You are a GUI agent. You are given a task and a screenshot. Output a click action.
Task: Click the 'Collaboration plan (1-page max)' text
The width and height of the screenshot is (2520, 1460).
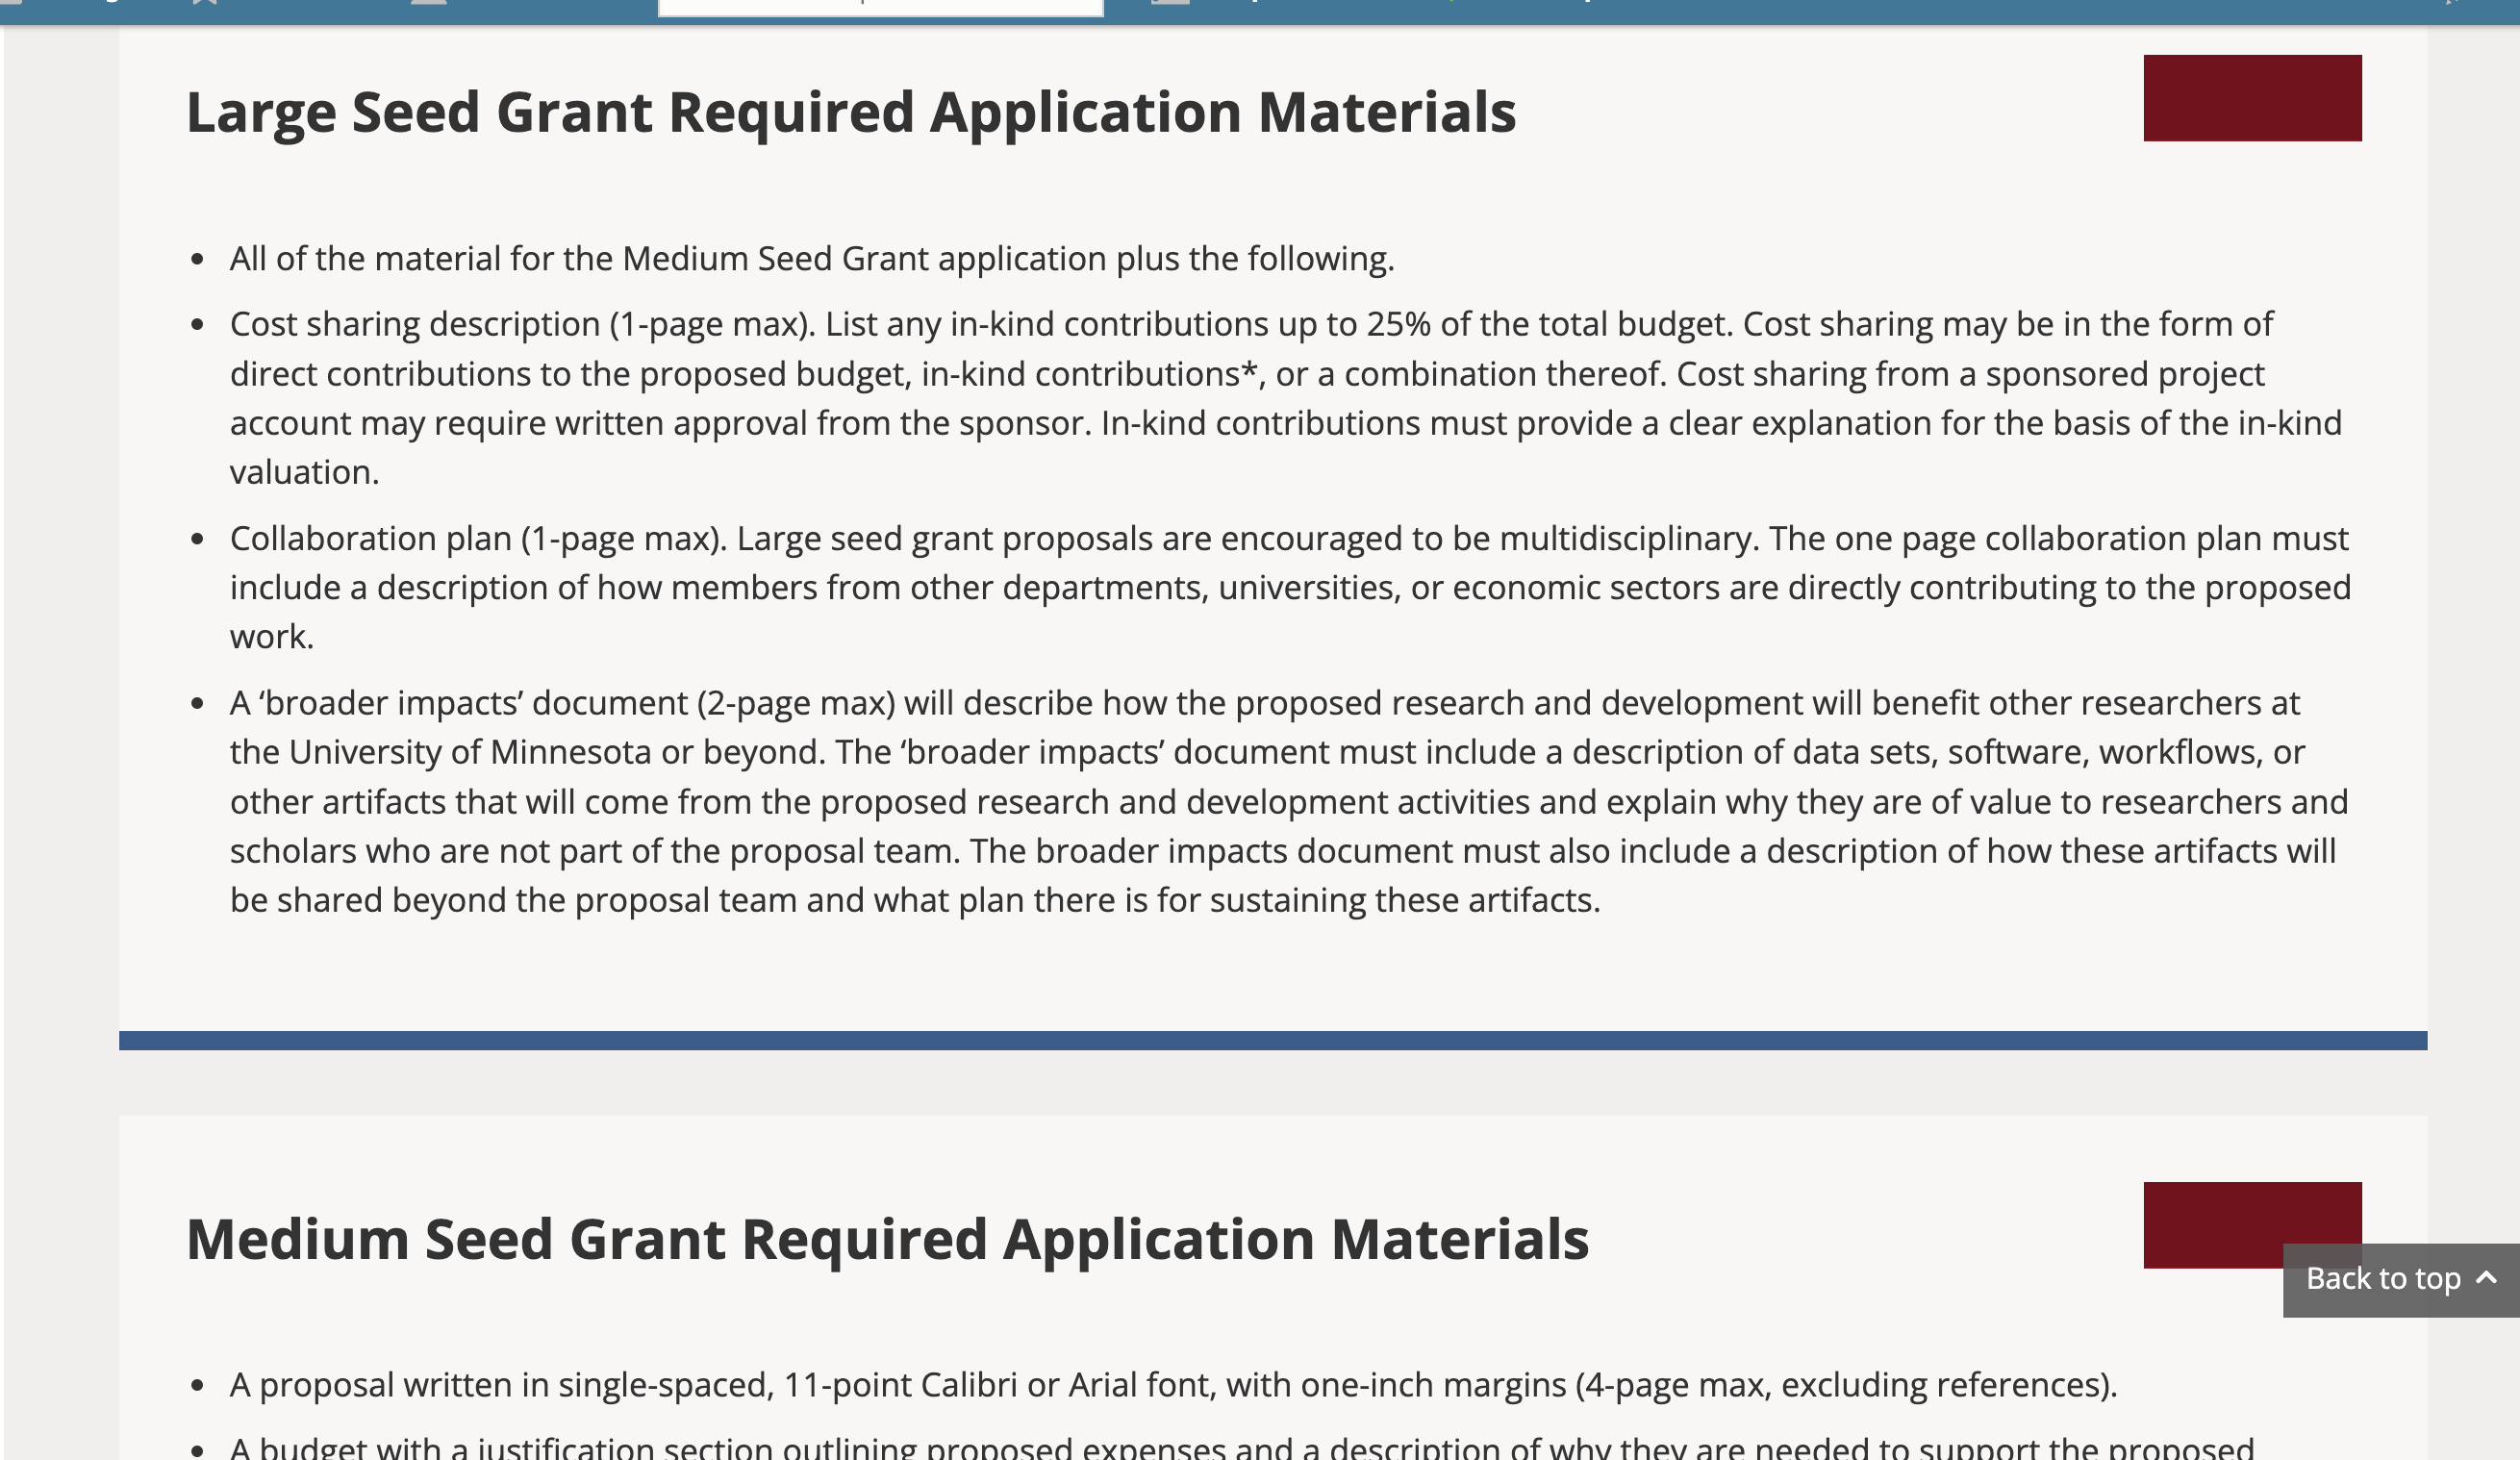click(x=477, y=539)
